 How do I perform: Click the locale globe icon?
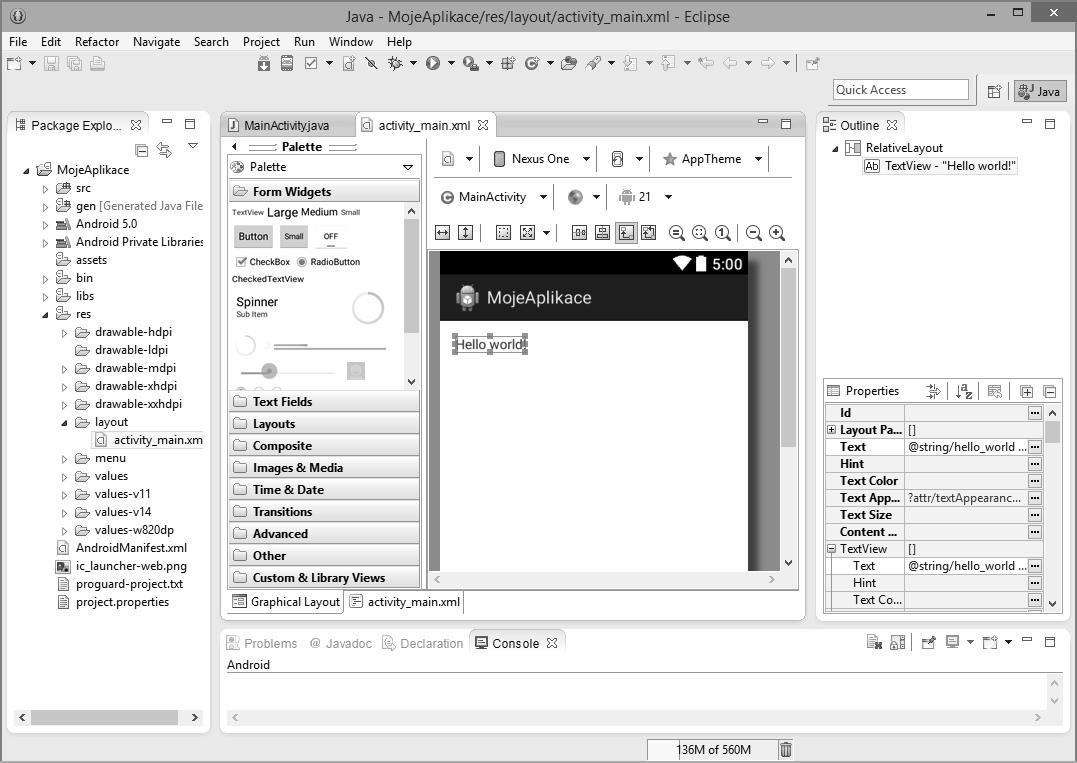(x=576, y=197)
